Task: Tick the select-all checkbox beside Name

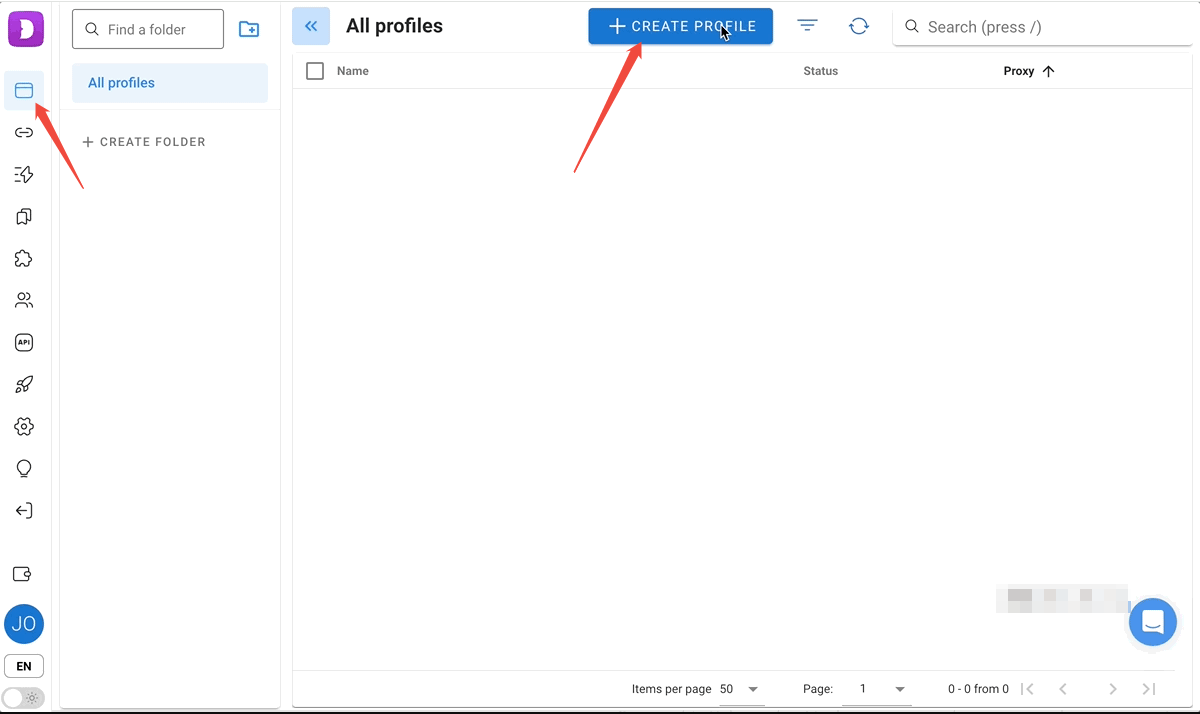Action: point(315,71)
